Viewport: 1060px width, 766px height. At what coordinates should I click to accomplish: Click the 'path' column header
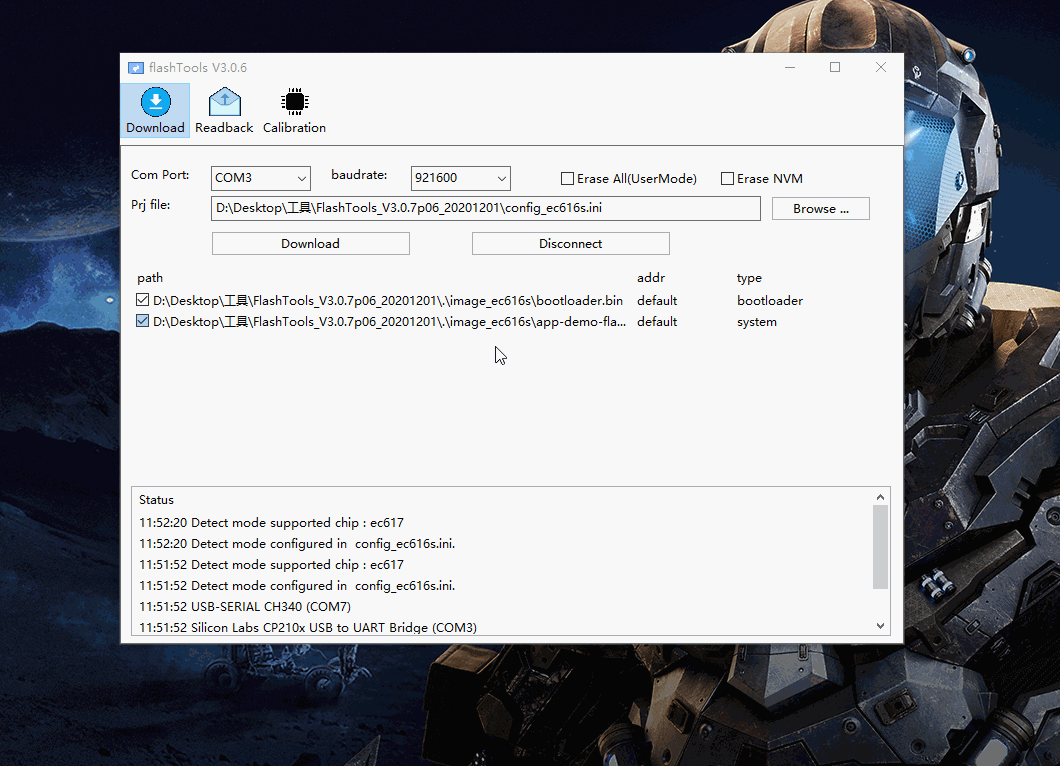149,278
